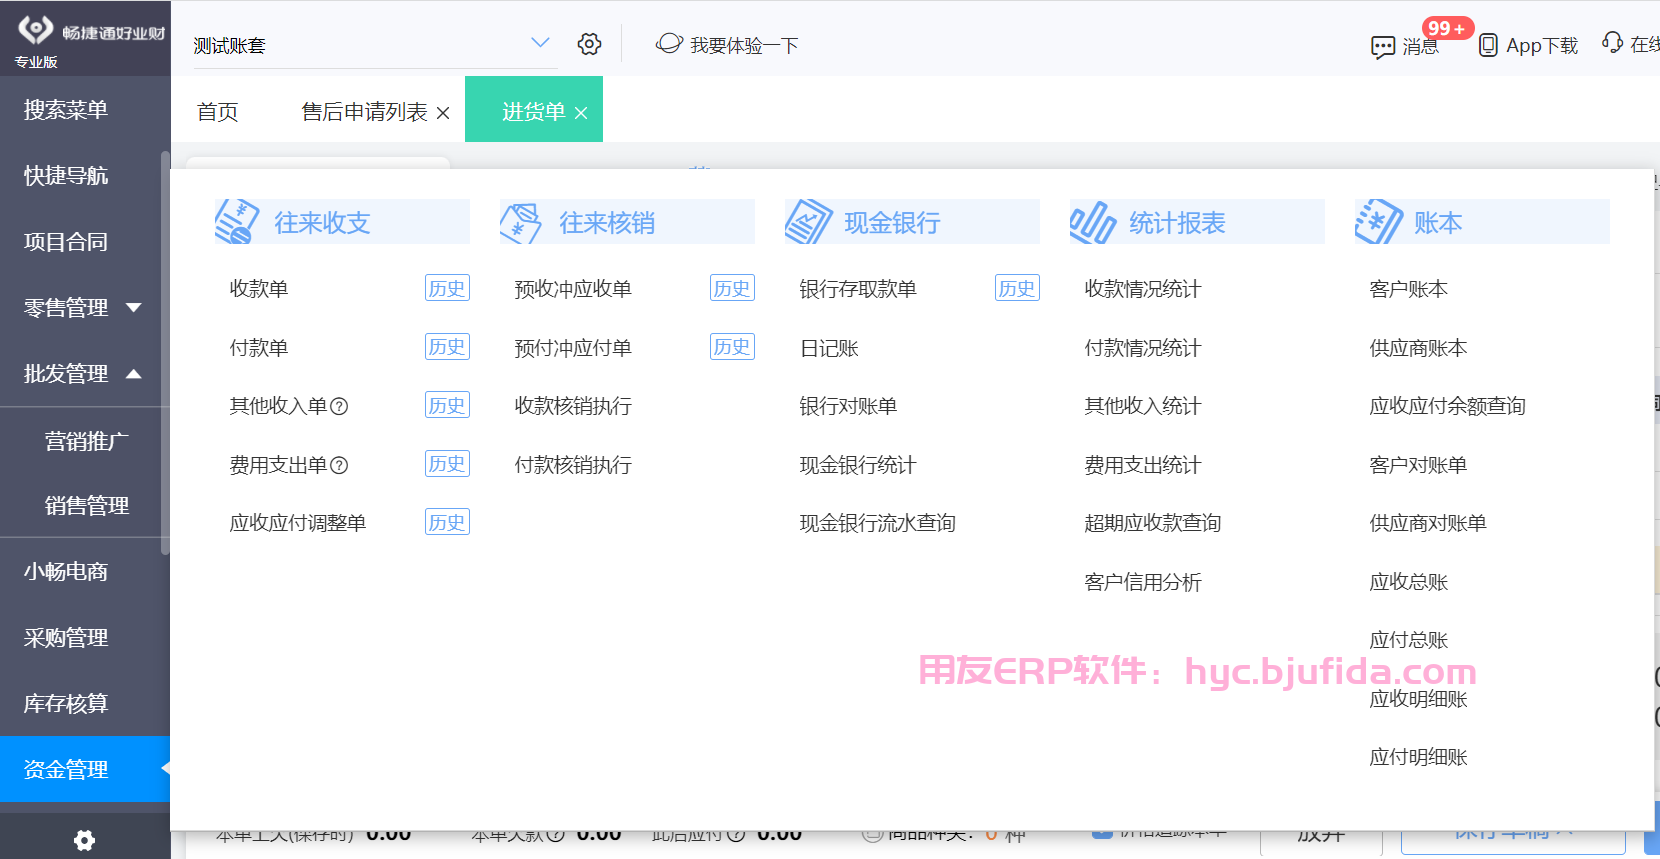Open history for 银行存取款单
This screenshot has height=859, width=1660.
(1017, 288)
